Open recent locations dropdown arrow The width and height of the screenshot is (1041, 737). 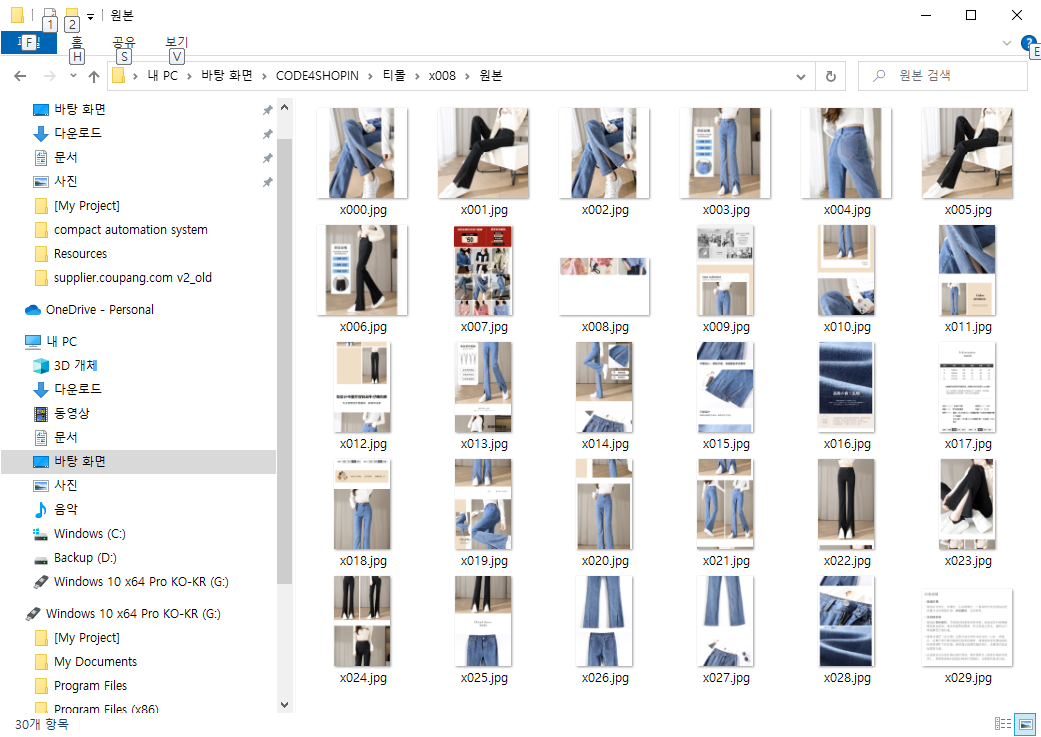(73, 77)
